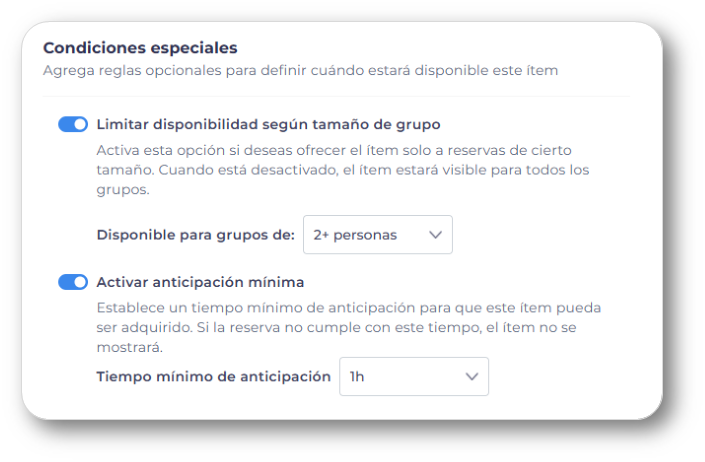Click the 'Agrega reglas opcionales' subtitle text
The height and width of the screenshot is (462, 705).
pyautogui.click(x=300, y=71)
